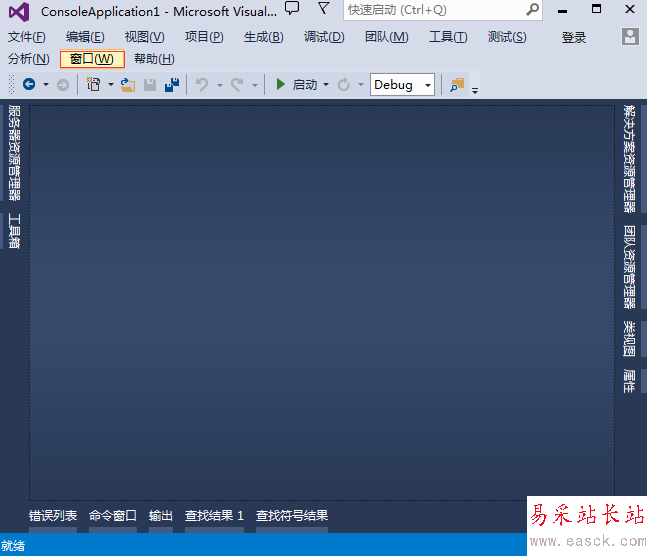Open the 工具(T) menu
The height and width of the screenshot is (556, 647).
[448, 37]
